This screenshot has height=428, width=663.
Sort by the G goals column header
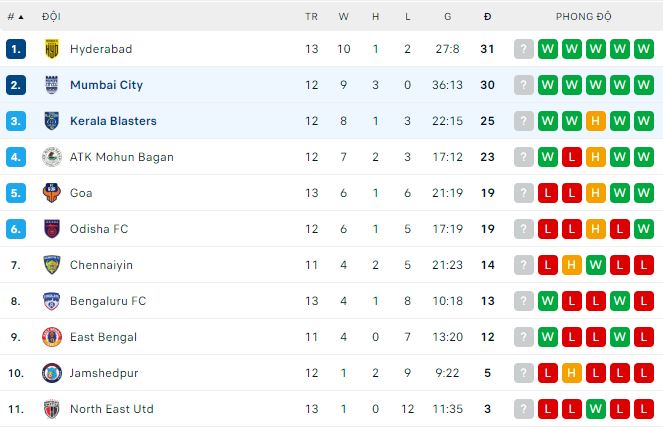coord(447,17)
